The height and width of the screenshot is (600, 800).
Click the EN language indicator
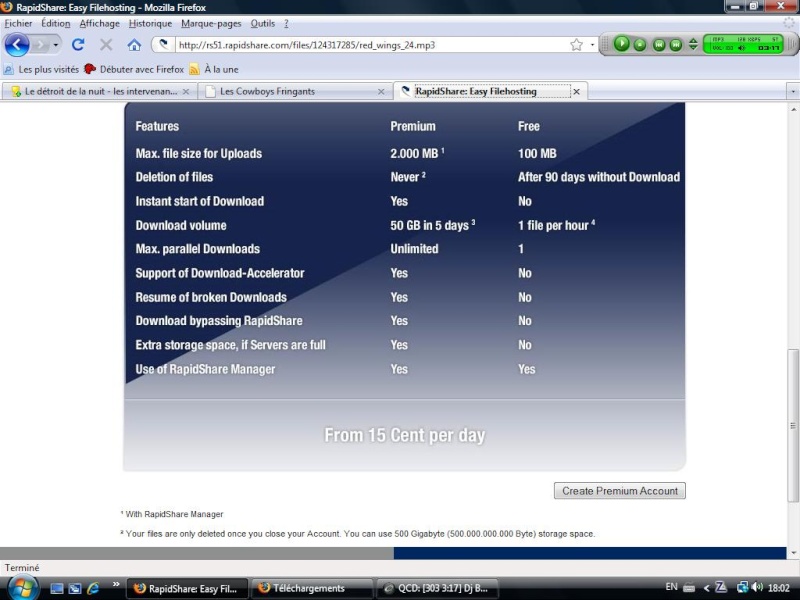[671, 587]
